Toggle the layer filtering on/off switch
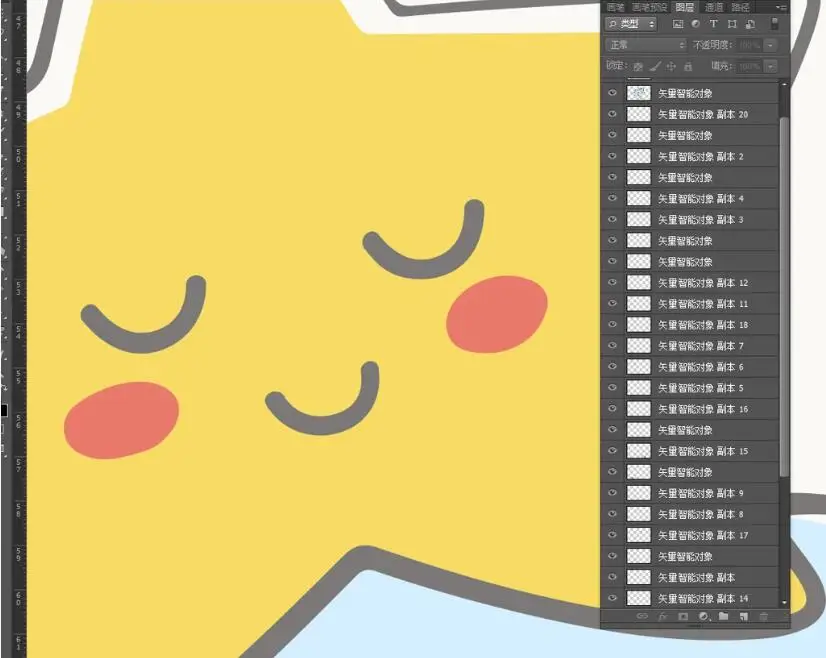 tap(774, 24)
